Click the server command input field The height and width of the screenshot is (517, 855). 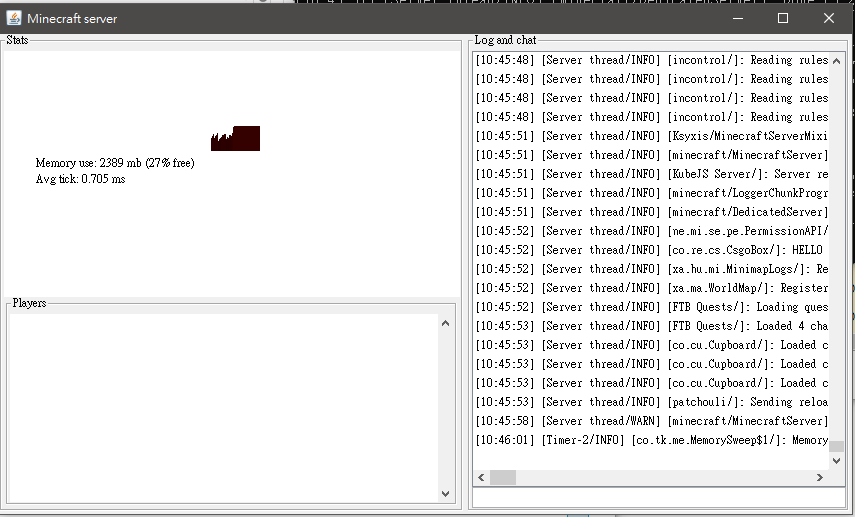[x=659, y=498]
